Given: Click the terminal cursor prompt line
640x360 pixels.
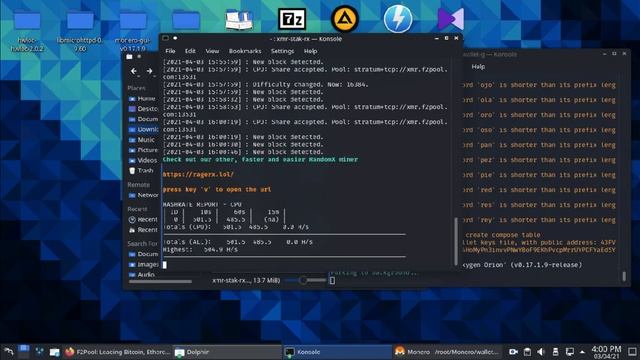Looking at the screenshot, I should coord(164,264).
